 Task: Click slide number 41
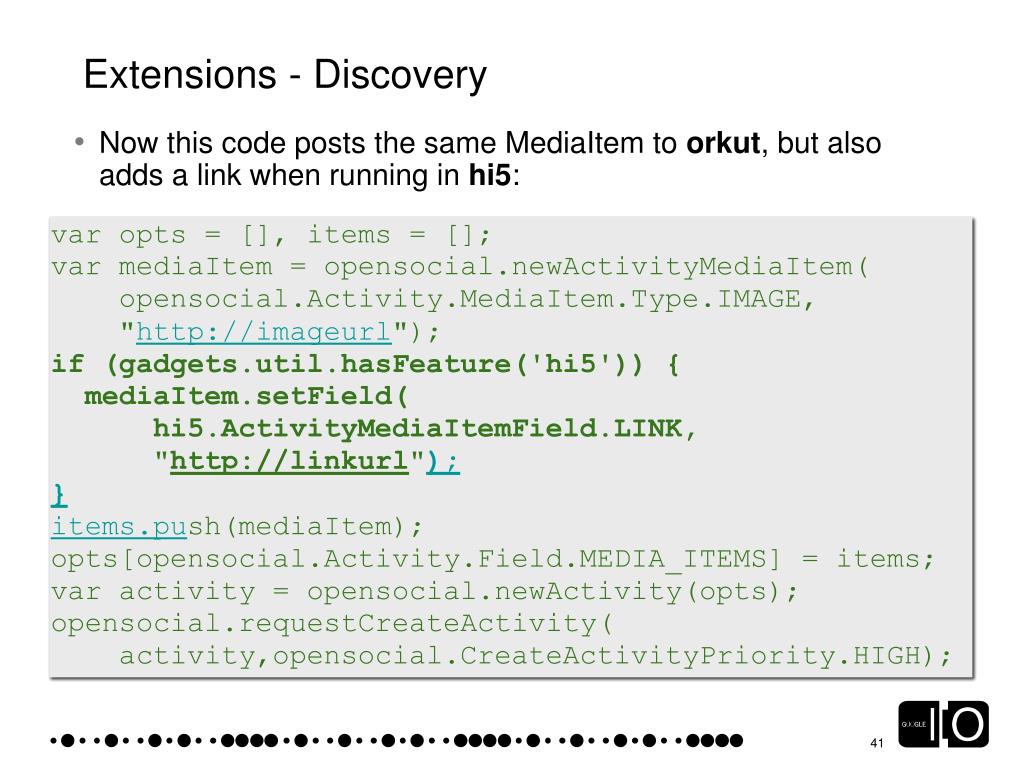pyautogui.click(x=876, y=743)
